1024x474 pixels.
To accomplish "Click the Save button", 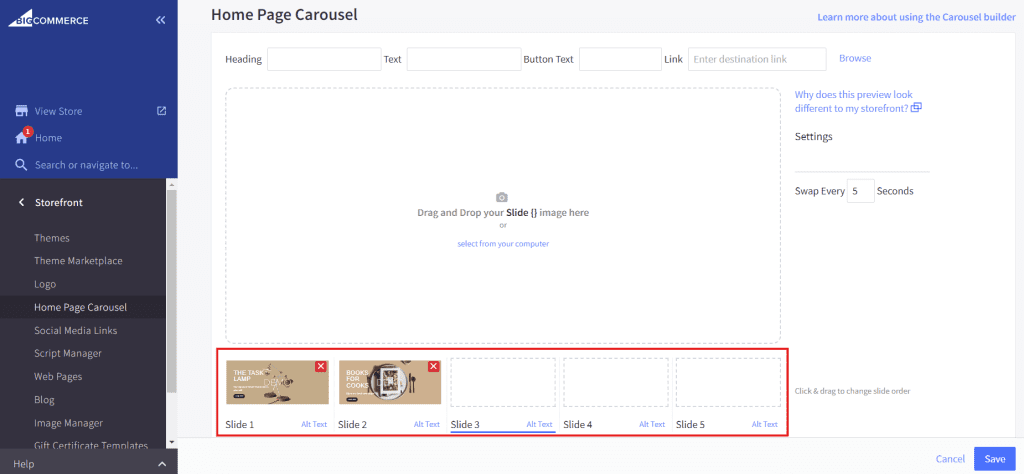I will tap(995, 459).
